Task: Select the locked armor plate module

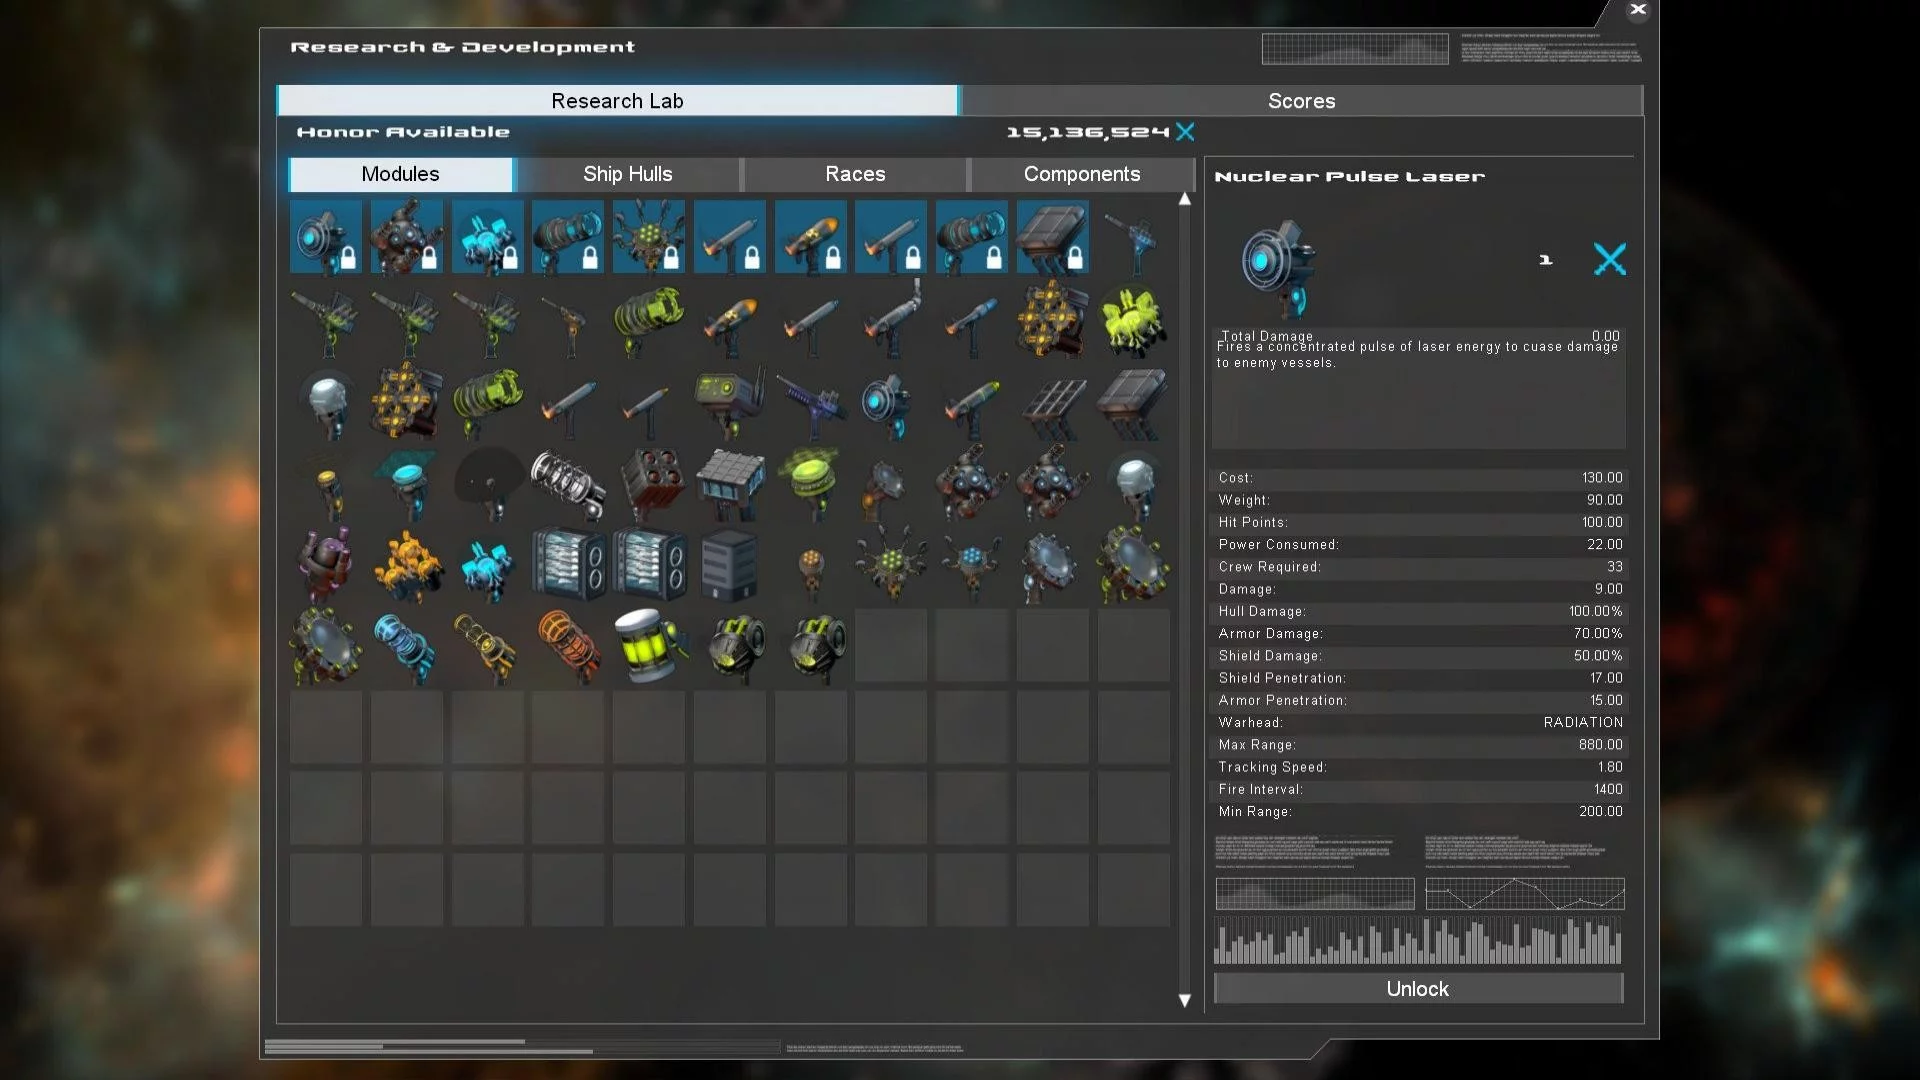Action: tap(1052, 237)
